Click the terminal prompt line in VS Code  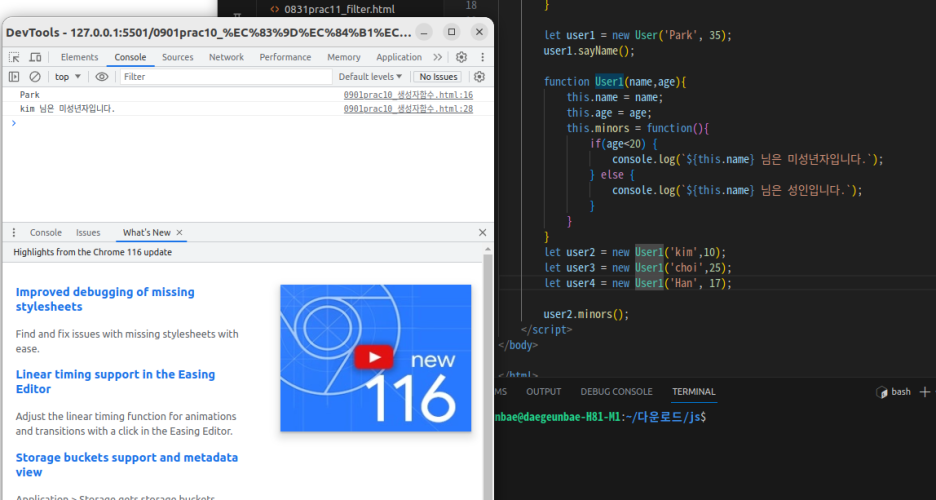600,417
